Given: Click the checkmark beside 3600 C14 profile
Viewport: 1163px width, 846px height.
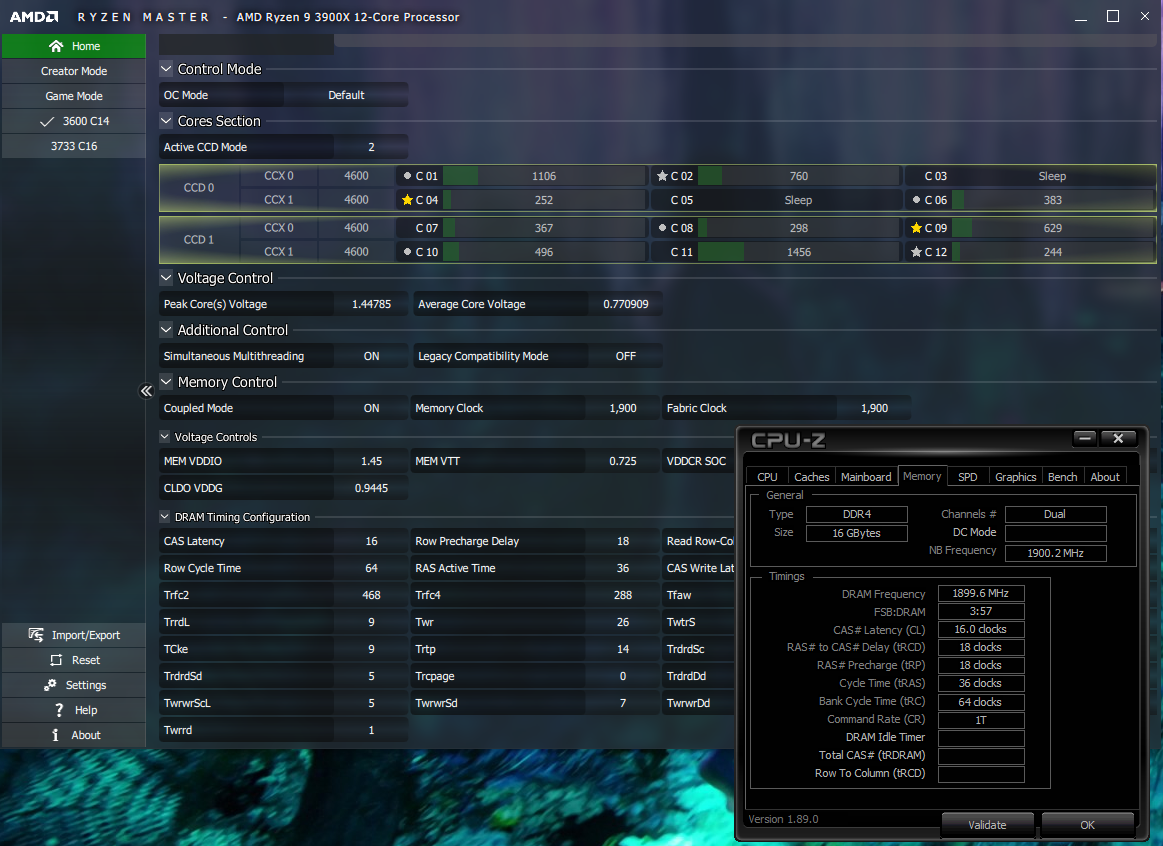Looking at the screenshot, I should point(47,121).
